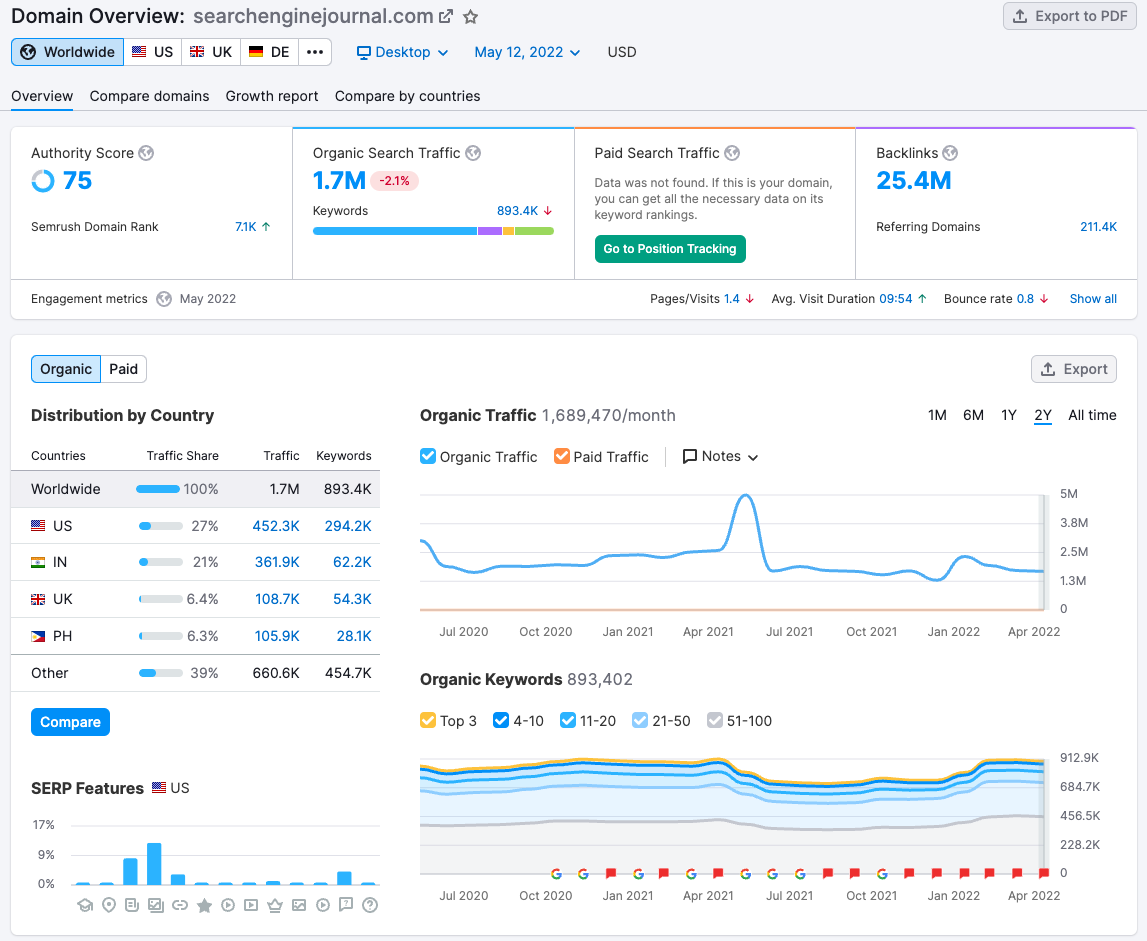This screenshot has width=1147, height=941.
Task: Click the Go to Position Tracking button
Action: [670, 249]
